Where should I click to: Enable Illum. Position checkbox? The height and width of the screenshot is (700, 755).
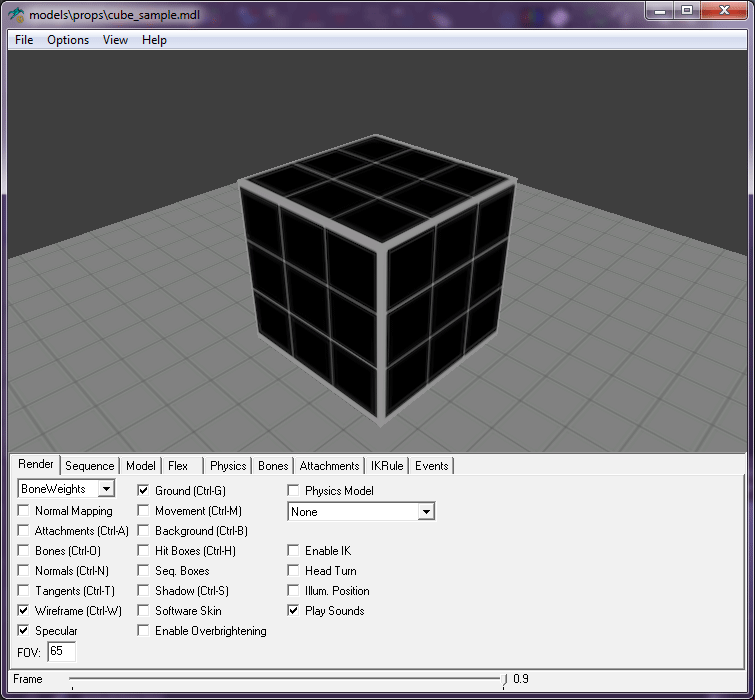tap(293, 590)
